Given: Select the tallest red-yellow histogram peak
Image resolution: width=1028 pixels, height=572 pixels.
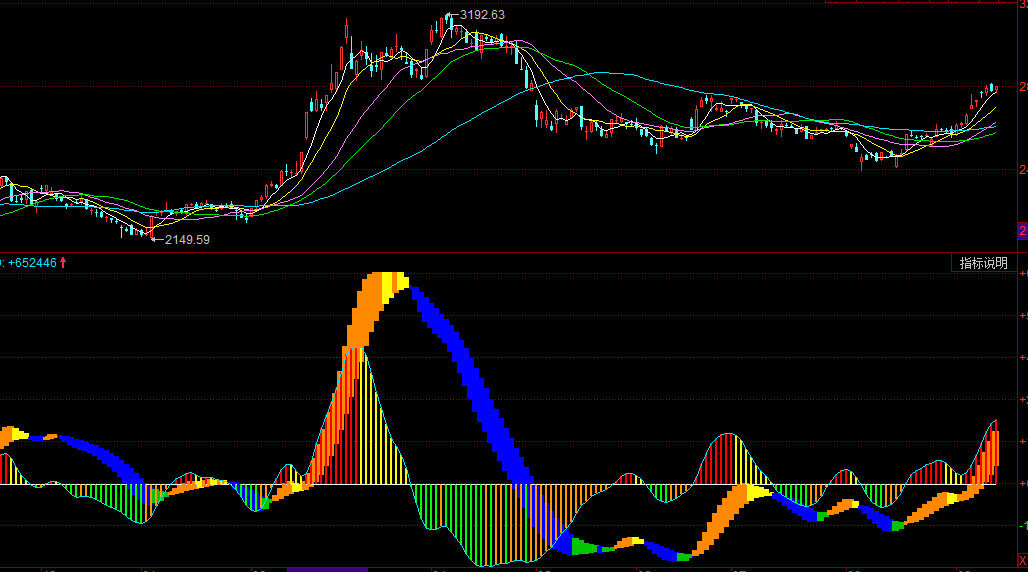Looking at the screenshot, I should point(362,400).
